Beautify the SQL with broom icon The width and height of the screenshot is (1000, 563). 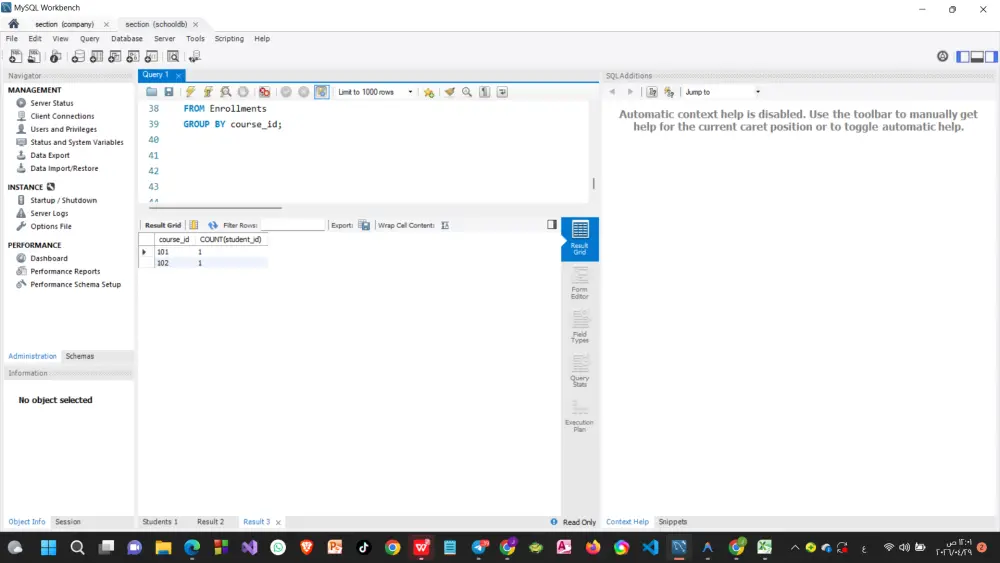pyautogui.click(x=450, y=92)
